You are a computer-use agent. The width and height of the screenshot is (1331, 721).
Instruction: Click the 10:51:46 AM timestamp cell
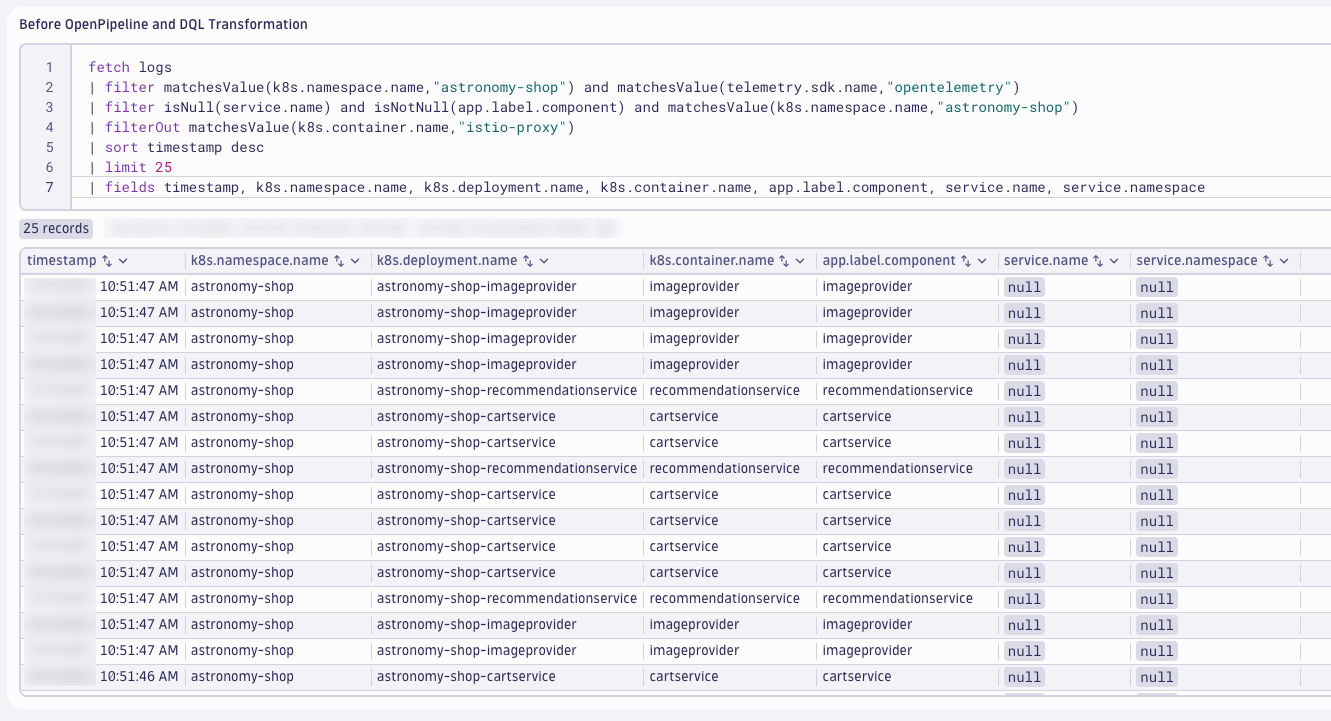139,677
